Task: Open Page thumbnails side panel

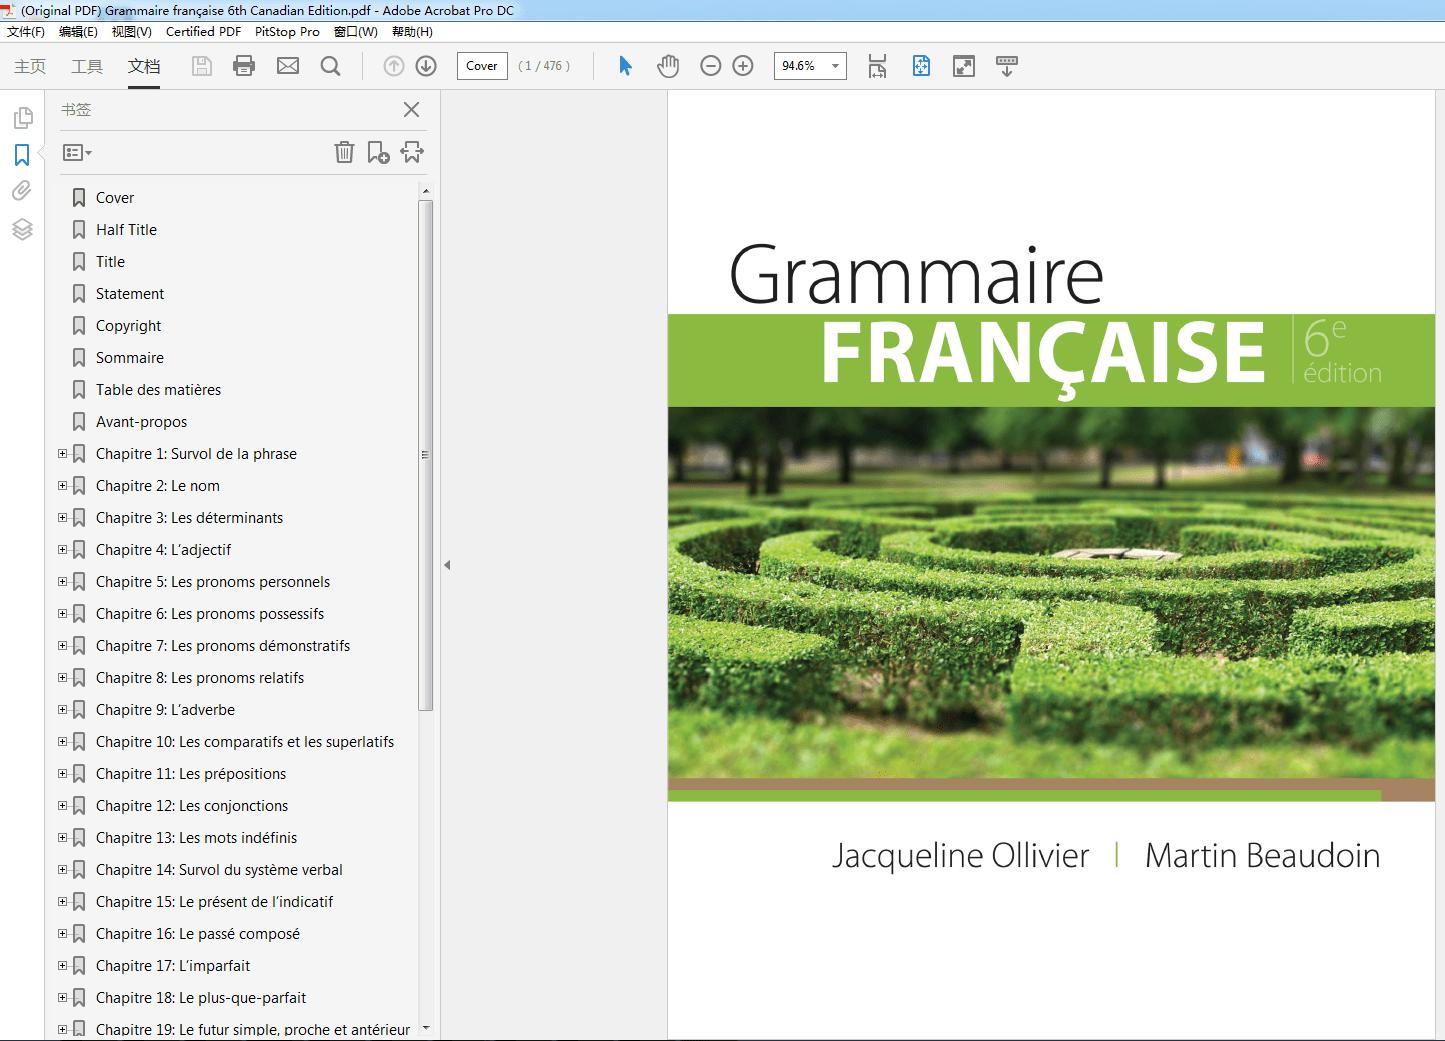Action: [x=22, y=119]
